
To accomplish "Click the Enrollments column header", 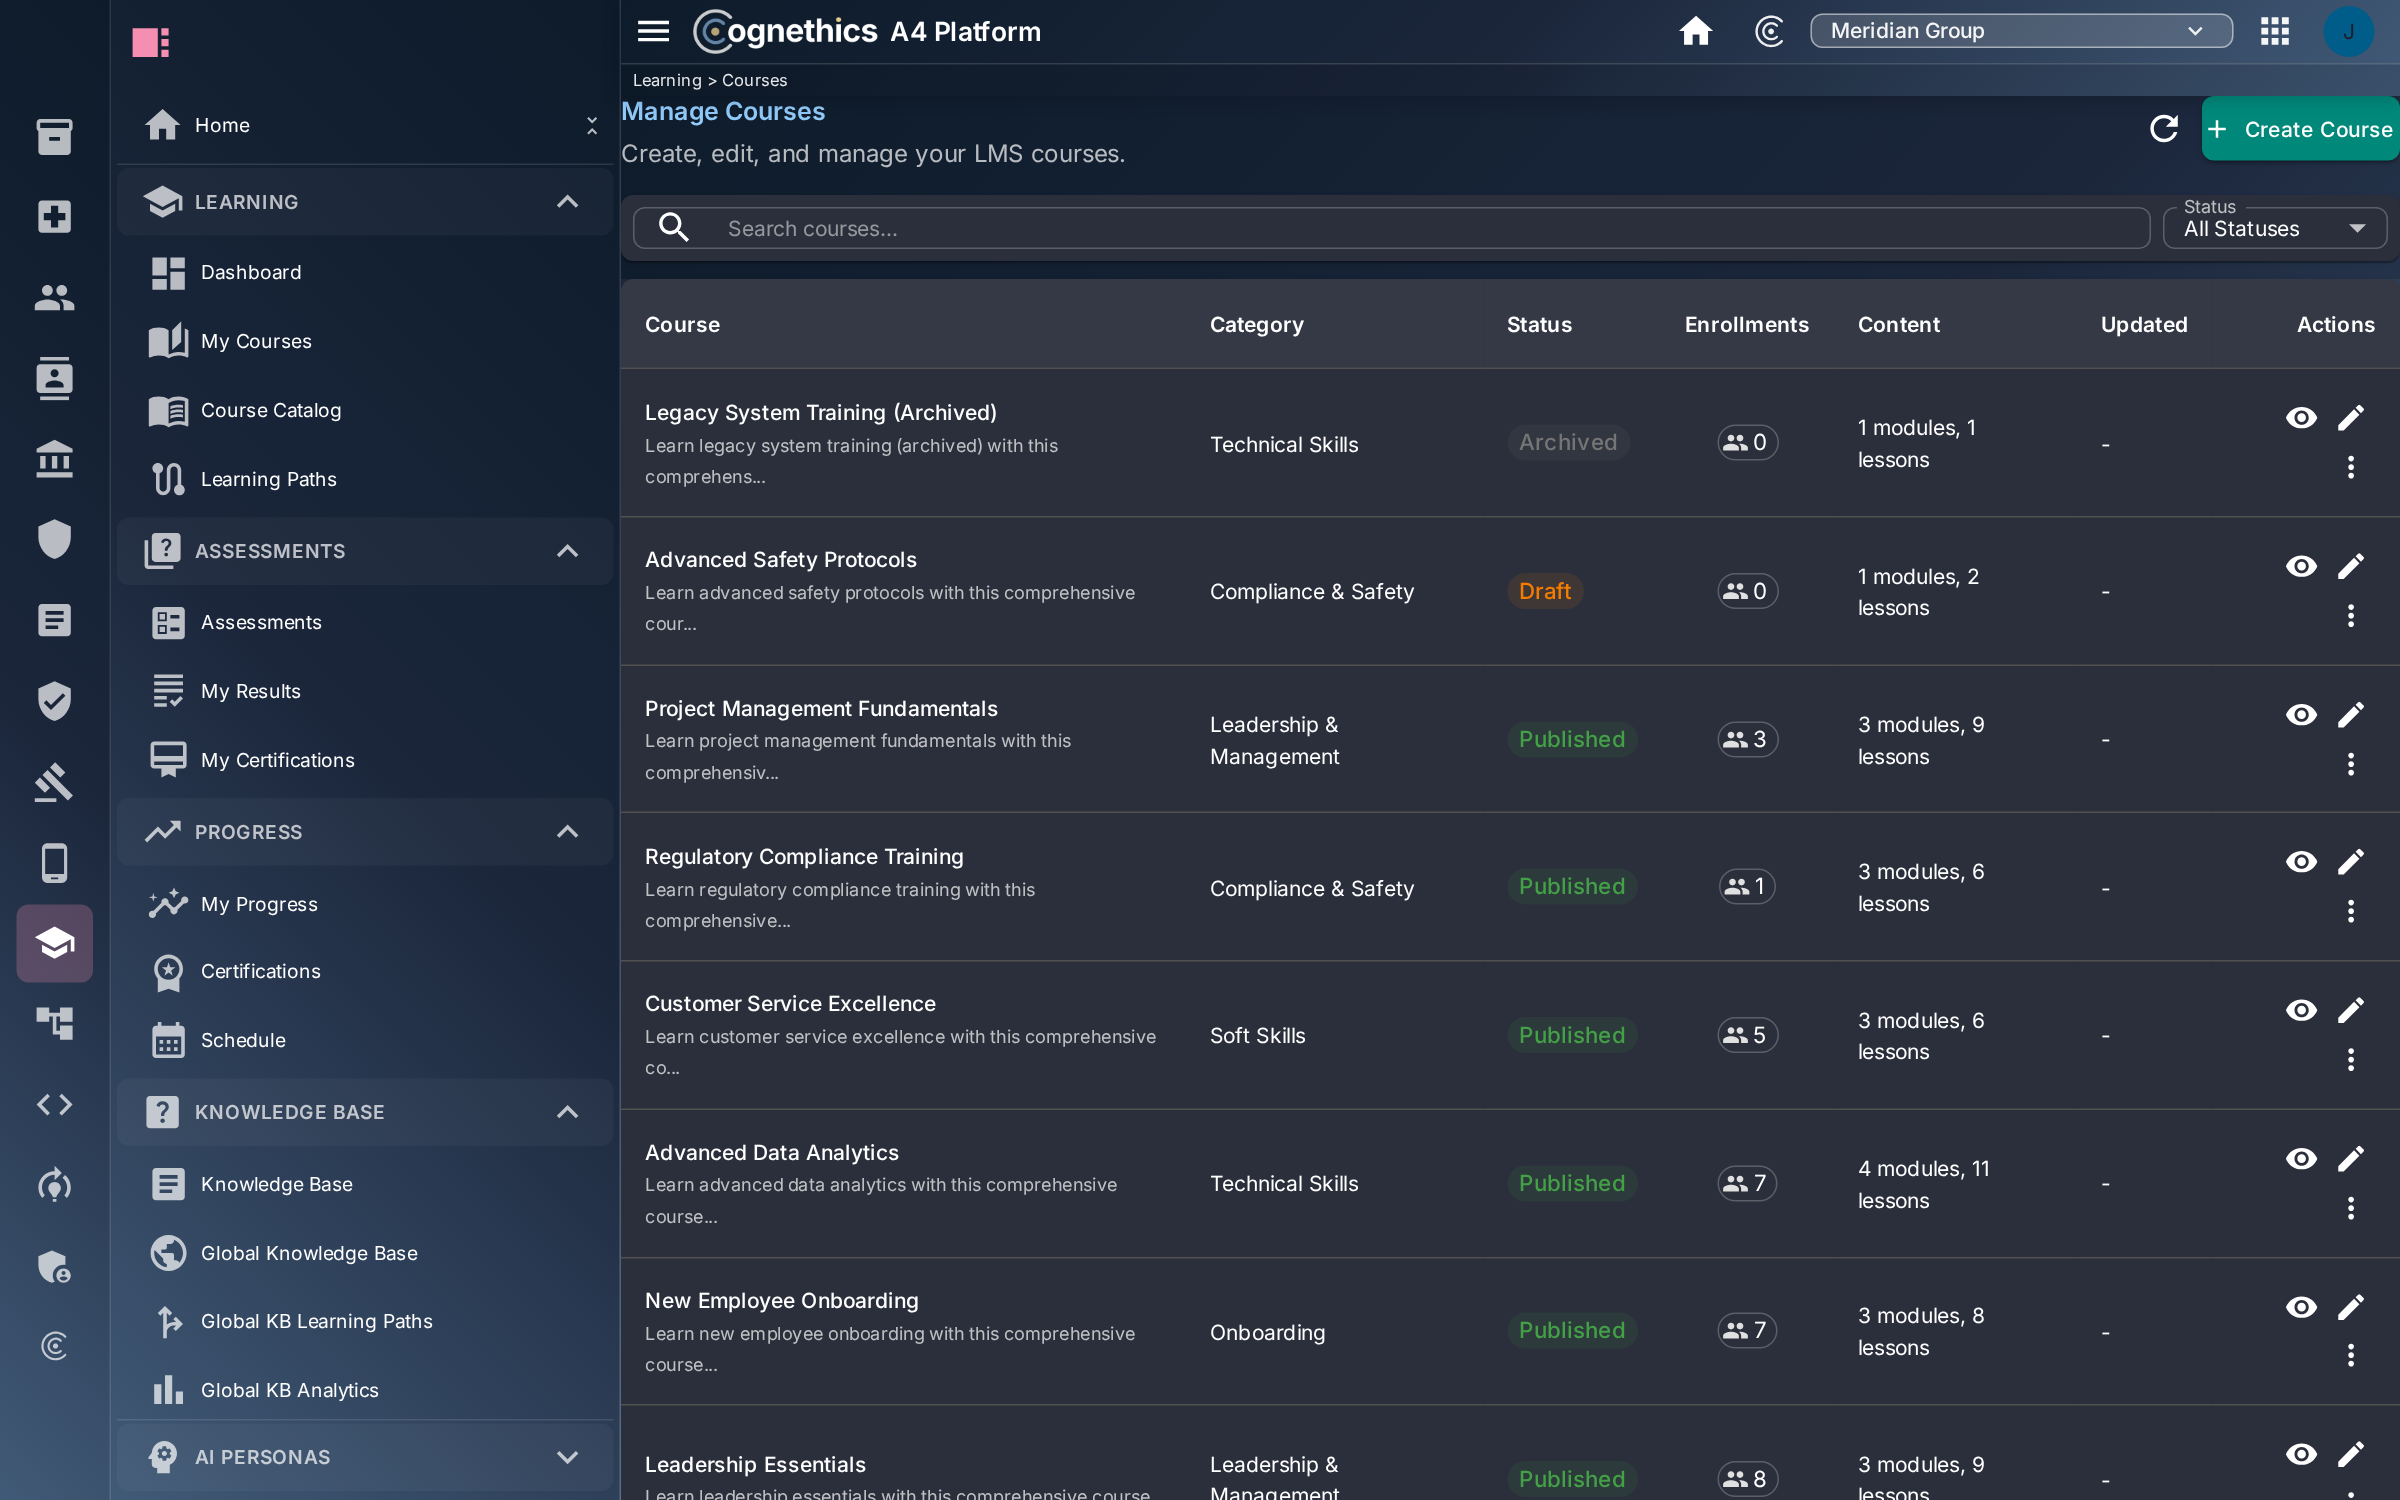I will pos(1746,324).
